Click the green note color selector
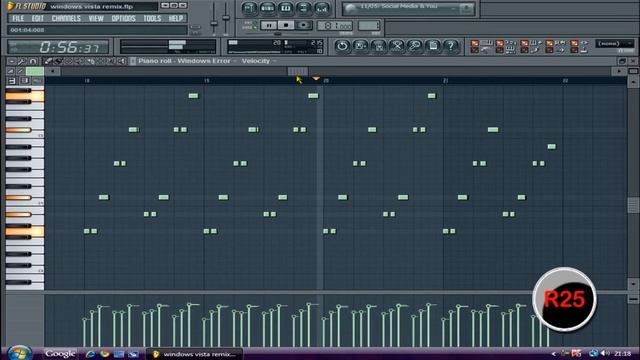640x360 pixels. [35, 71]
